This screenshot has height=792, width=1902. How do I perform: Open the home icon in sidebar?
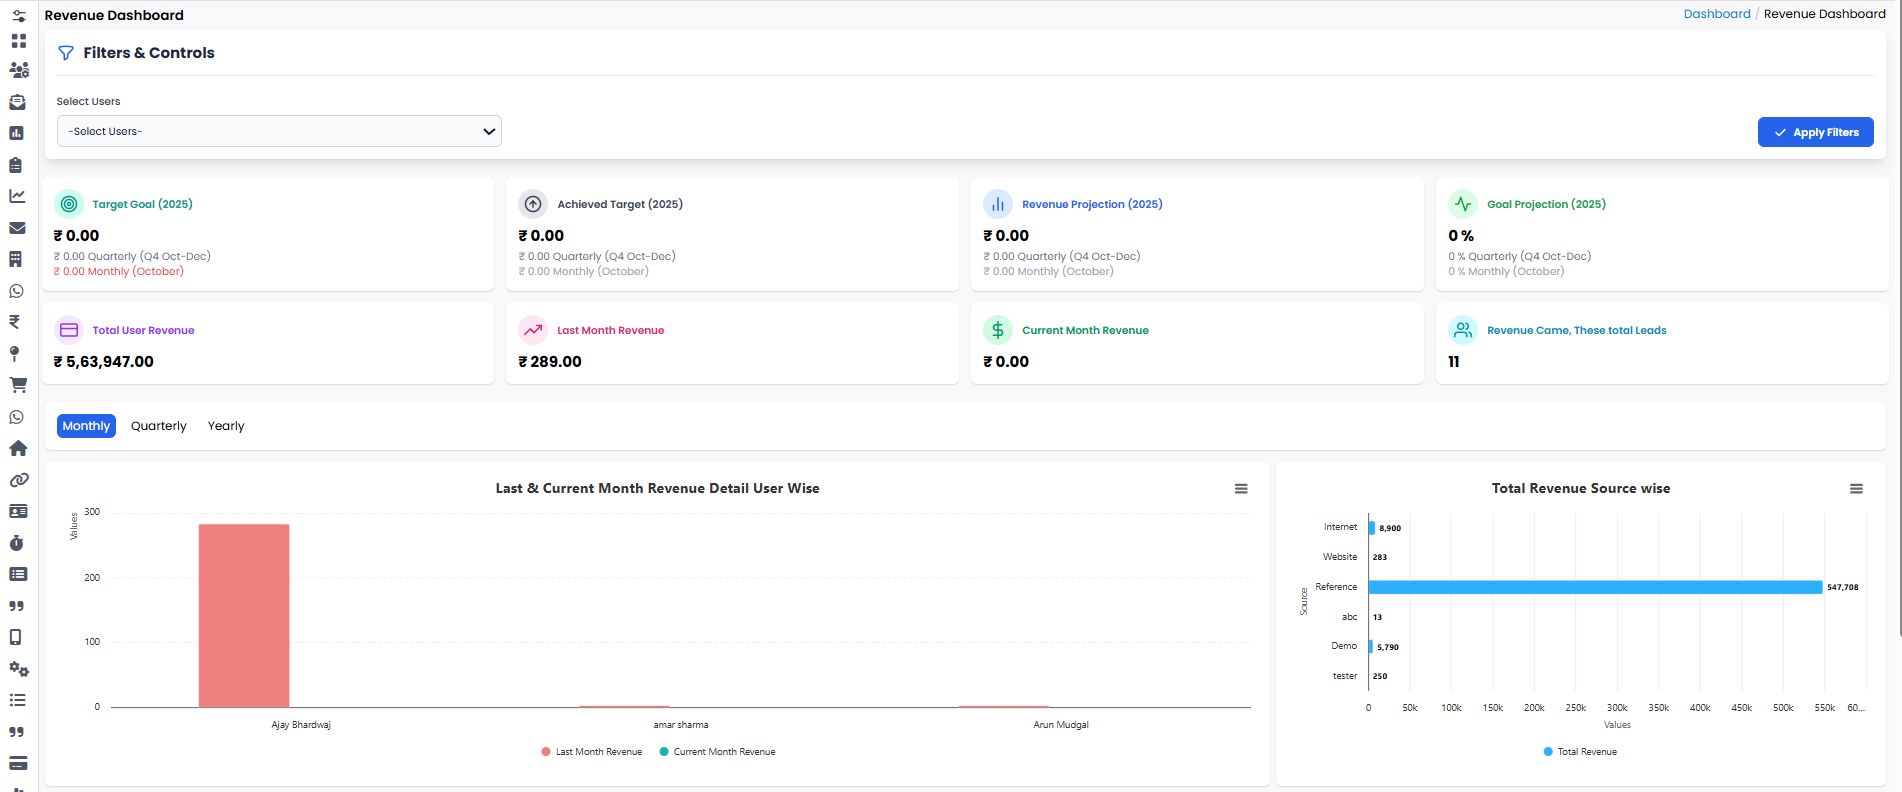[18, 448]
